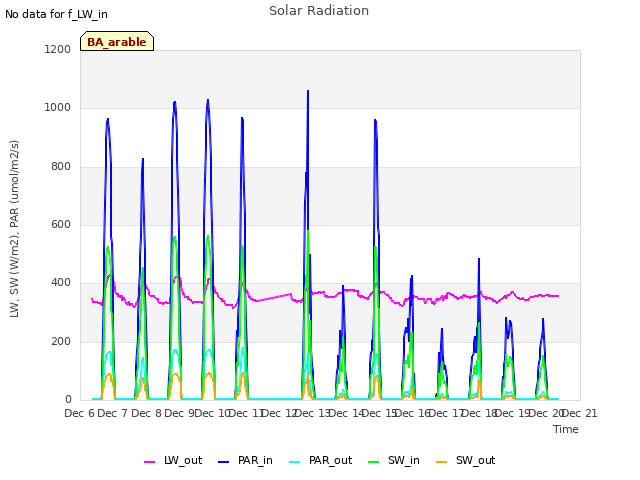Click the Dec 7 x-axis label
Screen dimensions: 640x480
(x=112, y=413)
